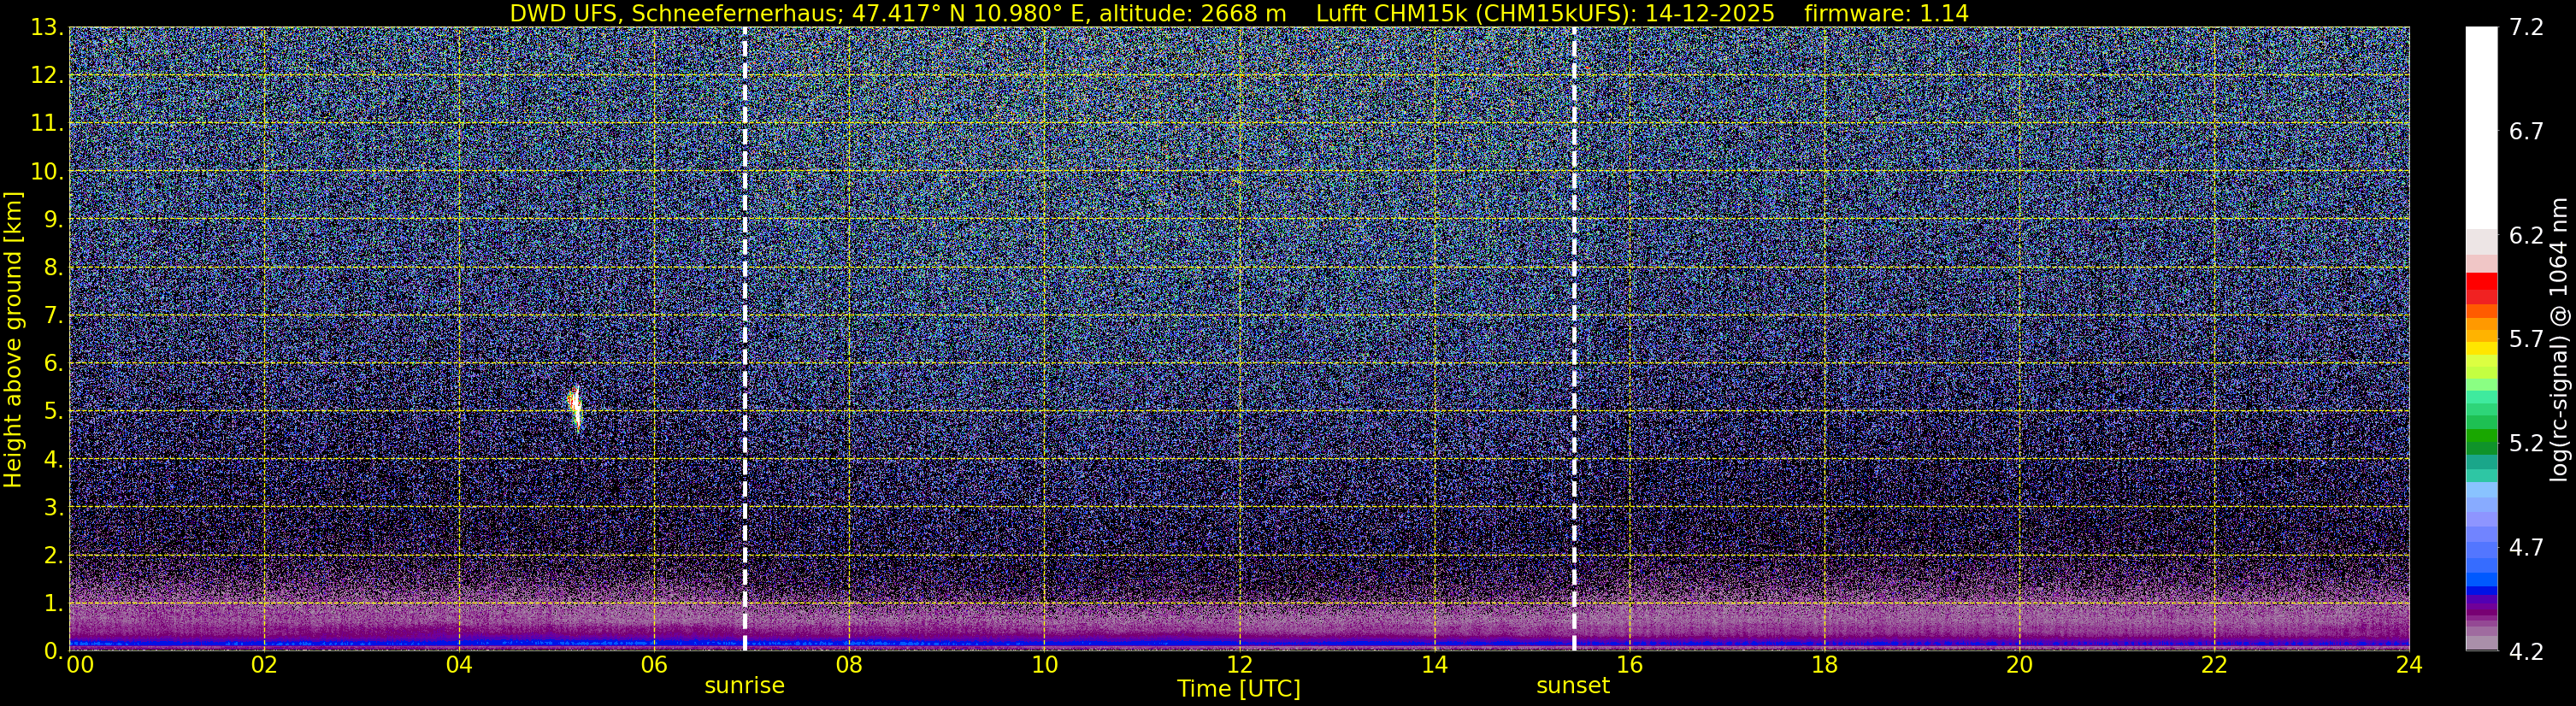Click the 'sunrise' label below the time axis

pyautogui.click(x=744, y=686)
